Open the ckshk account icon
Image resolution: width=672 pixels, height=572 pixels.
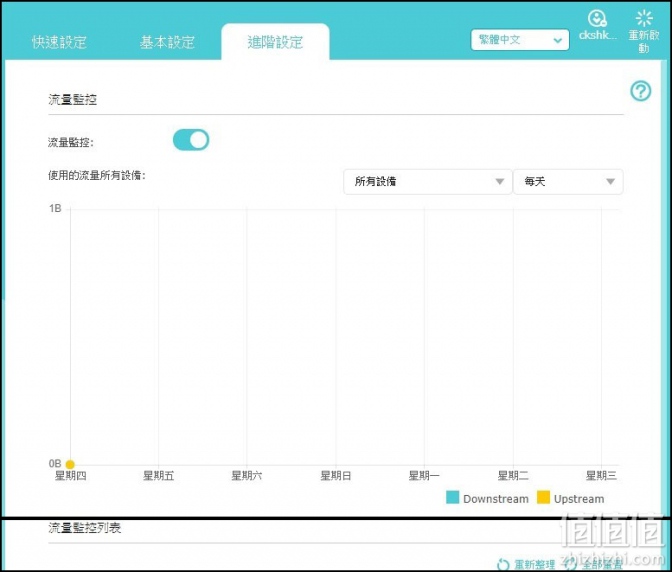coord(597,18)
